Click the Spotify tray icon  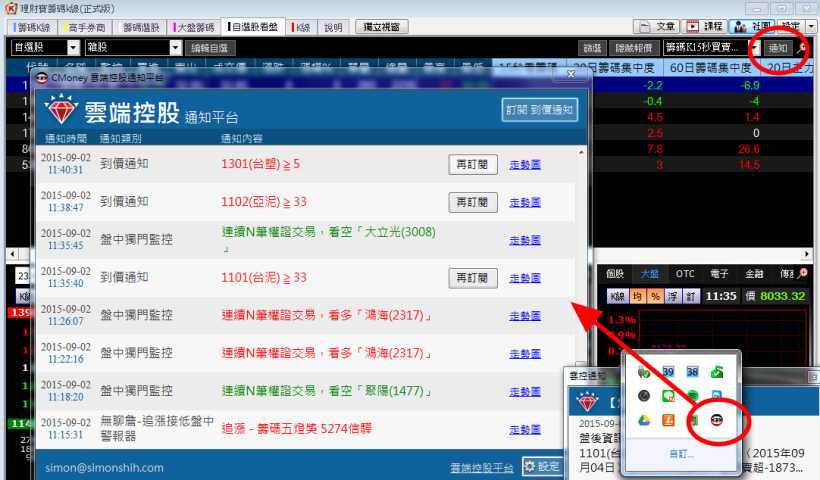(x=692, y=396)
